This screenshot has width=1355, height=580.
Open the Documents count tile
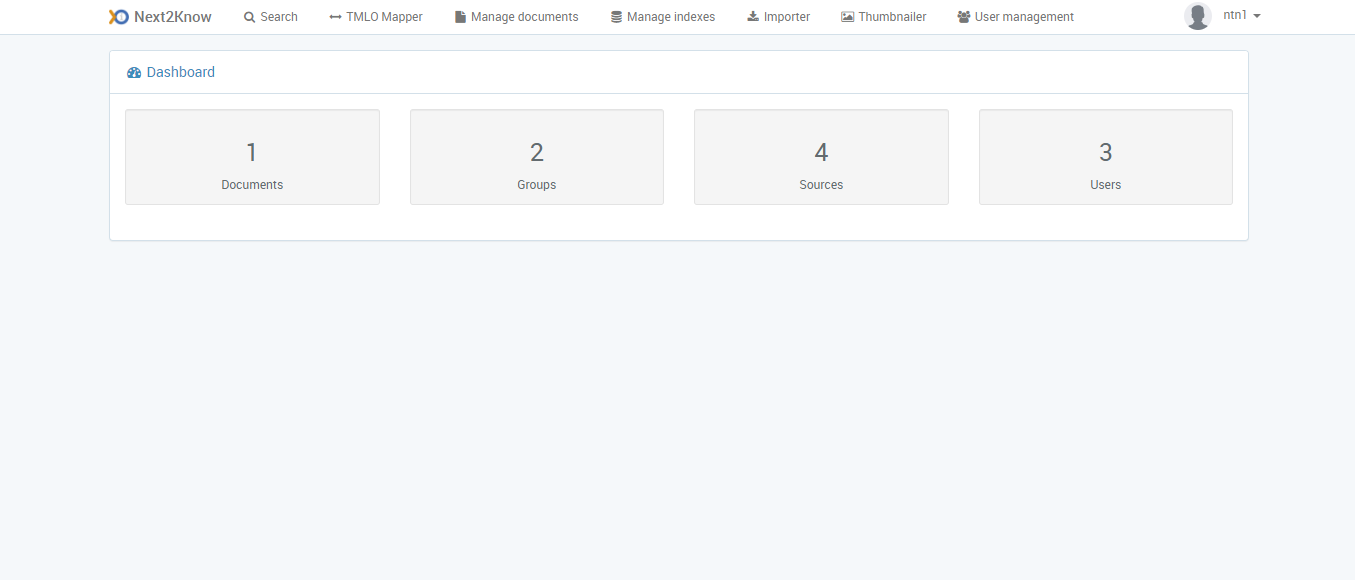[252, 157]
